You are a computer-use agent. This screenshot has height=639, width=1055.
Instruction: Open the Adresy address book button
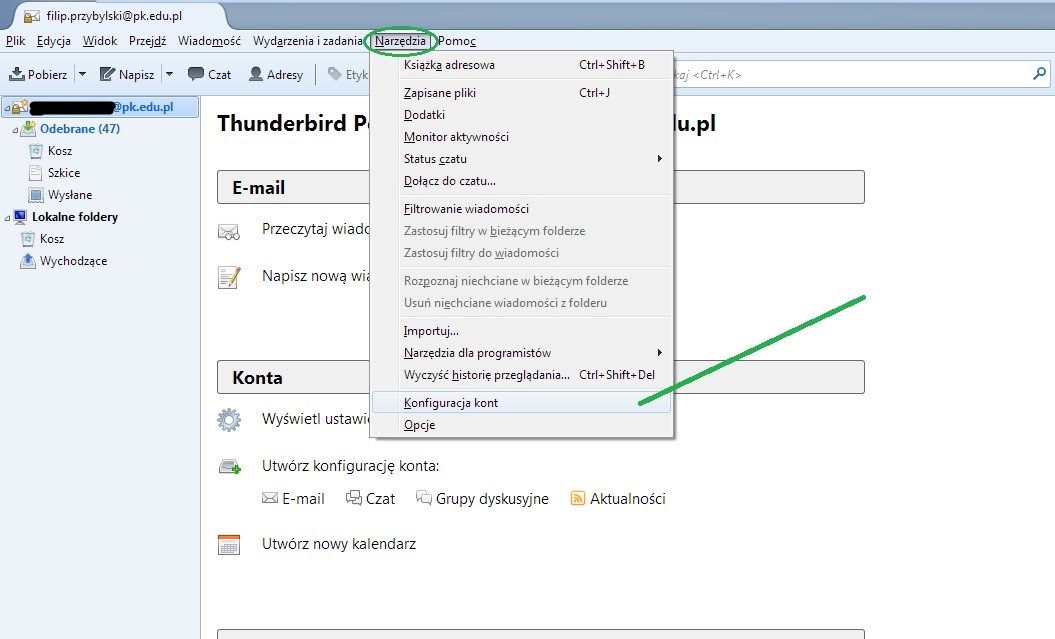[x=275, y=75]
